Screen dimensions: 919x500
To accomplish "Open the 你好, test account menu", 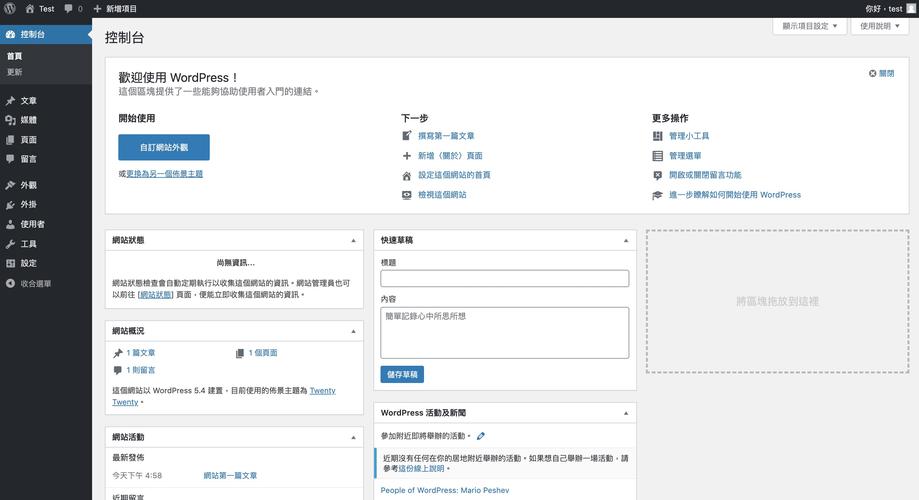I will [x=890, y=9].
